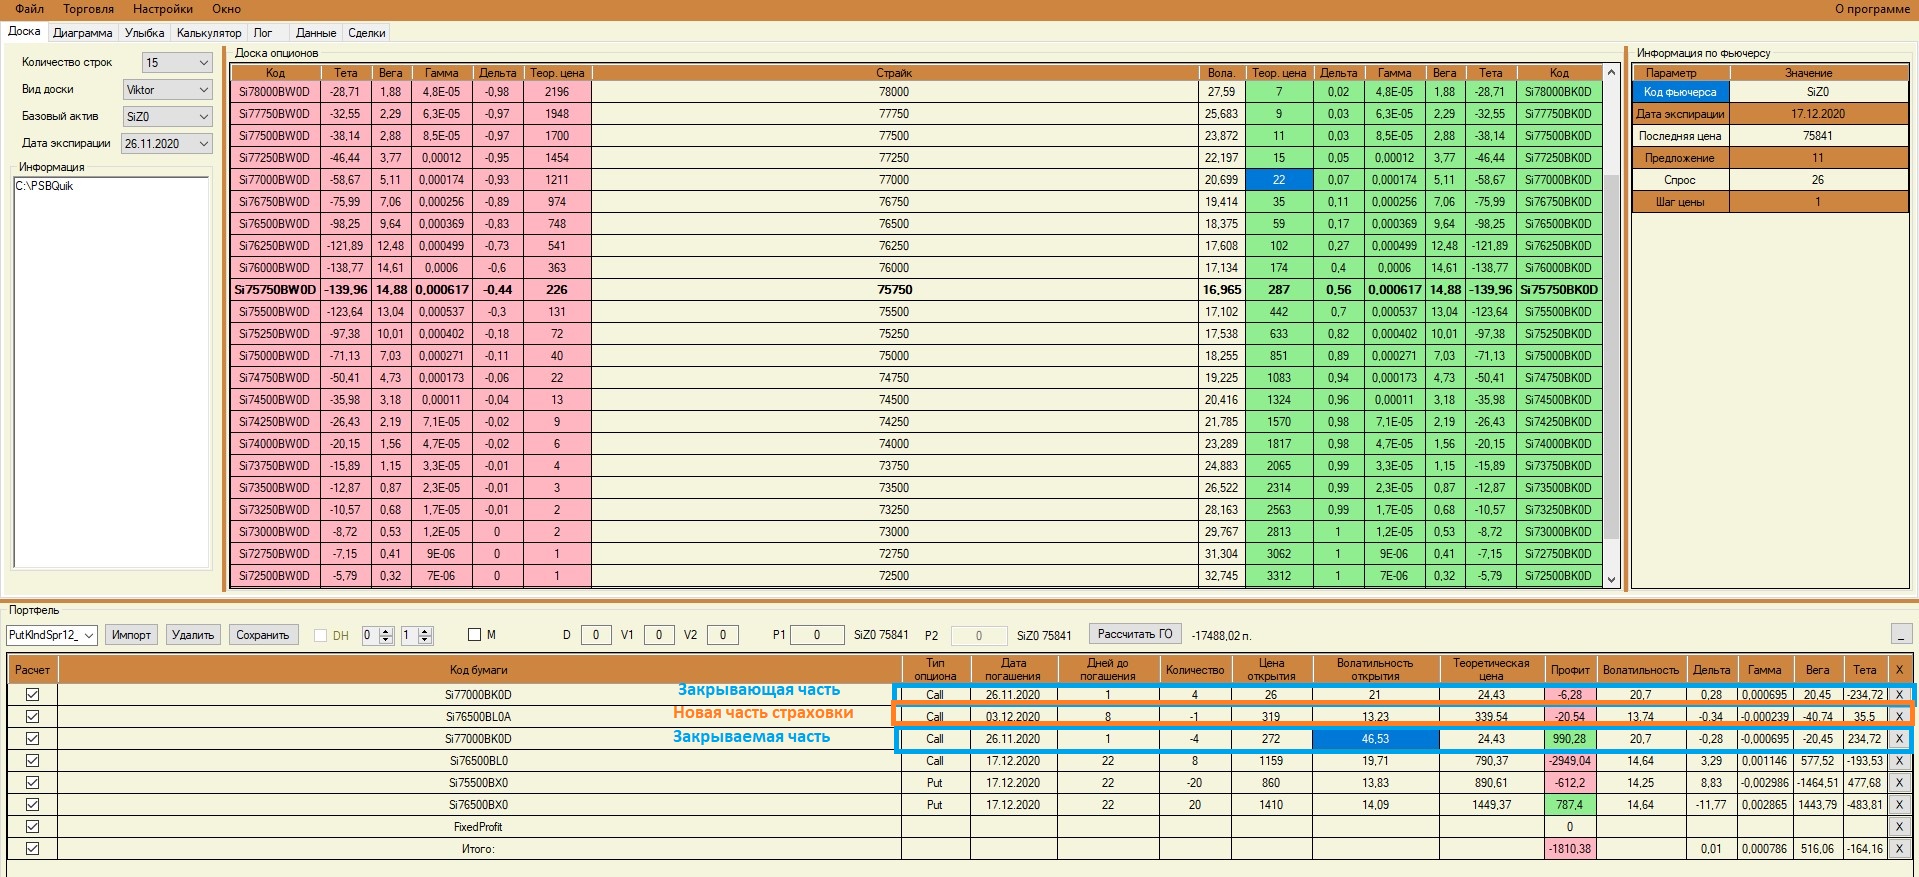The image size is (1919, 877).
Task: Select the Si72500BK0D call code
Action: (x=1559, y=576)
